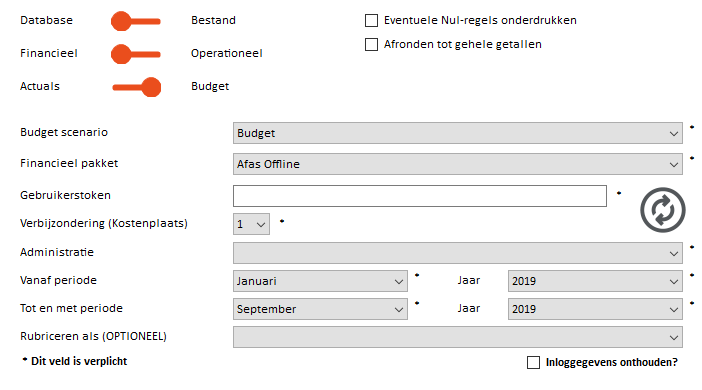Enable Eventuele Nul-regels onderdrukken checkbox
The width and height of the screenshot is (702, 390).
click(x=371, y=21)
